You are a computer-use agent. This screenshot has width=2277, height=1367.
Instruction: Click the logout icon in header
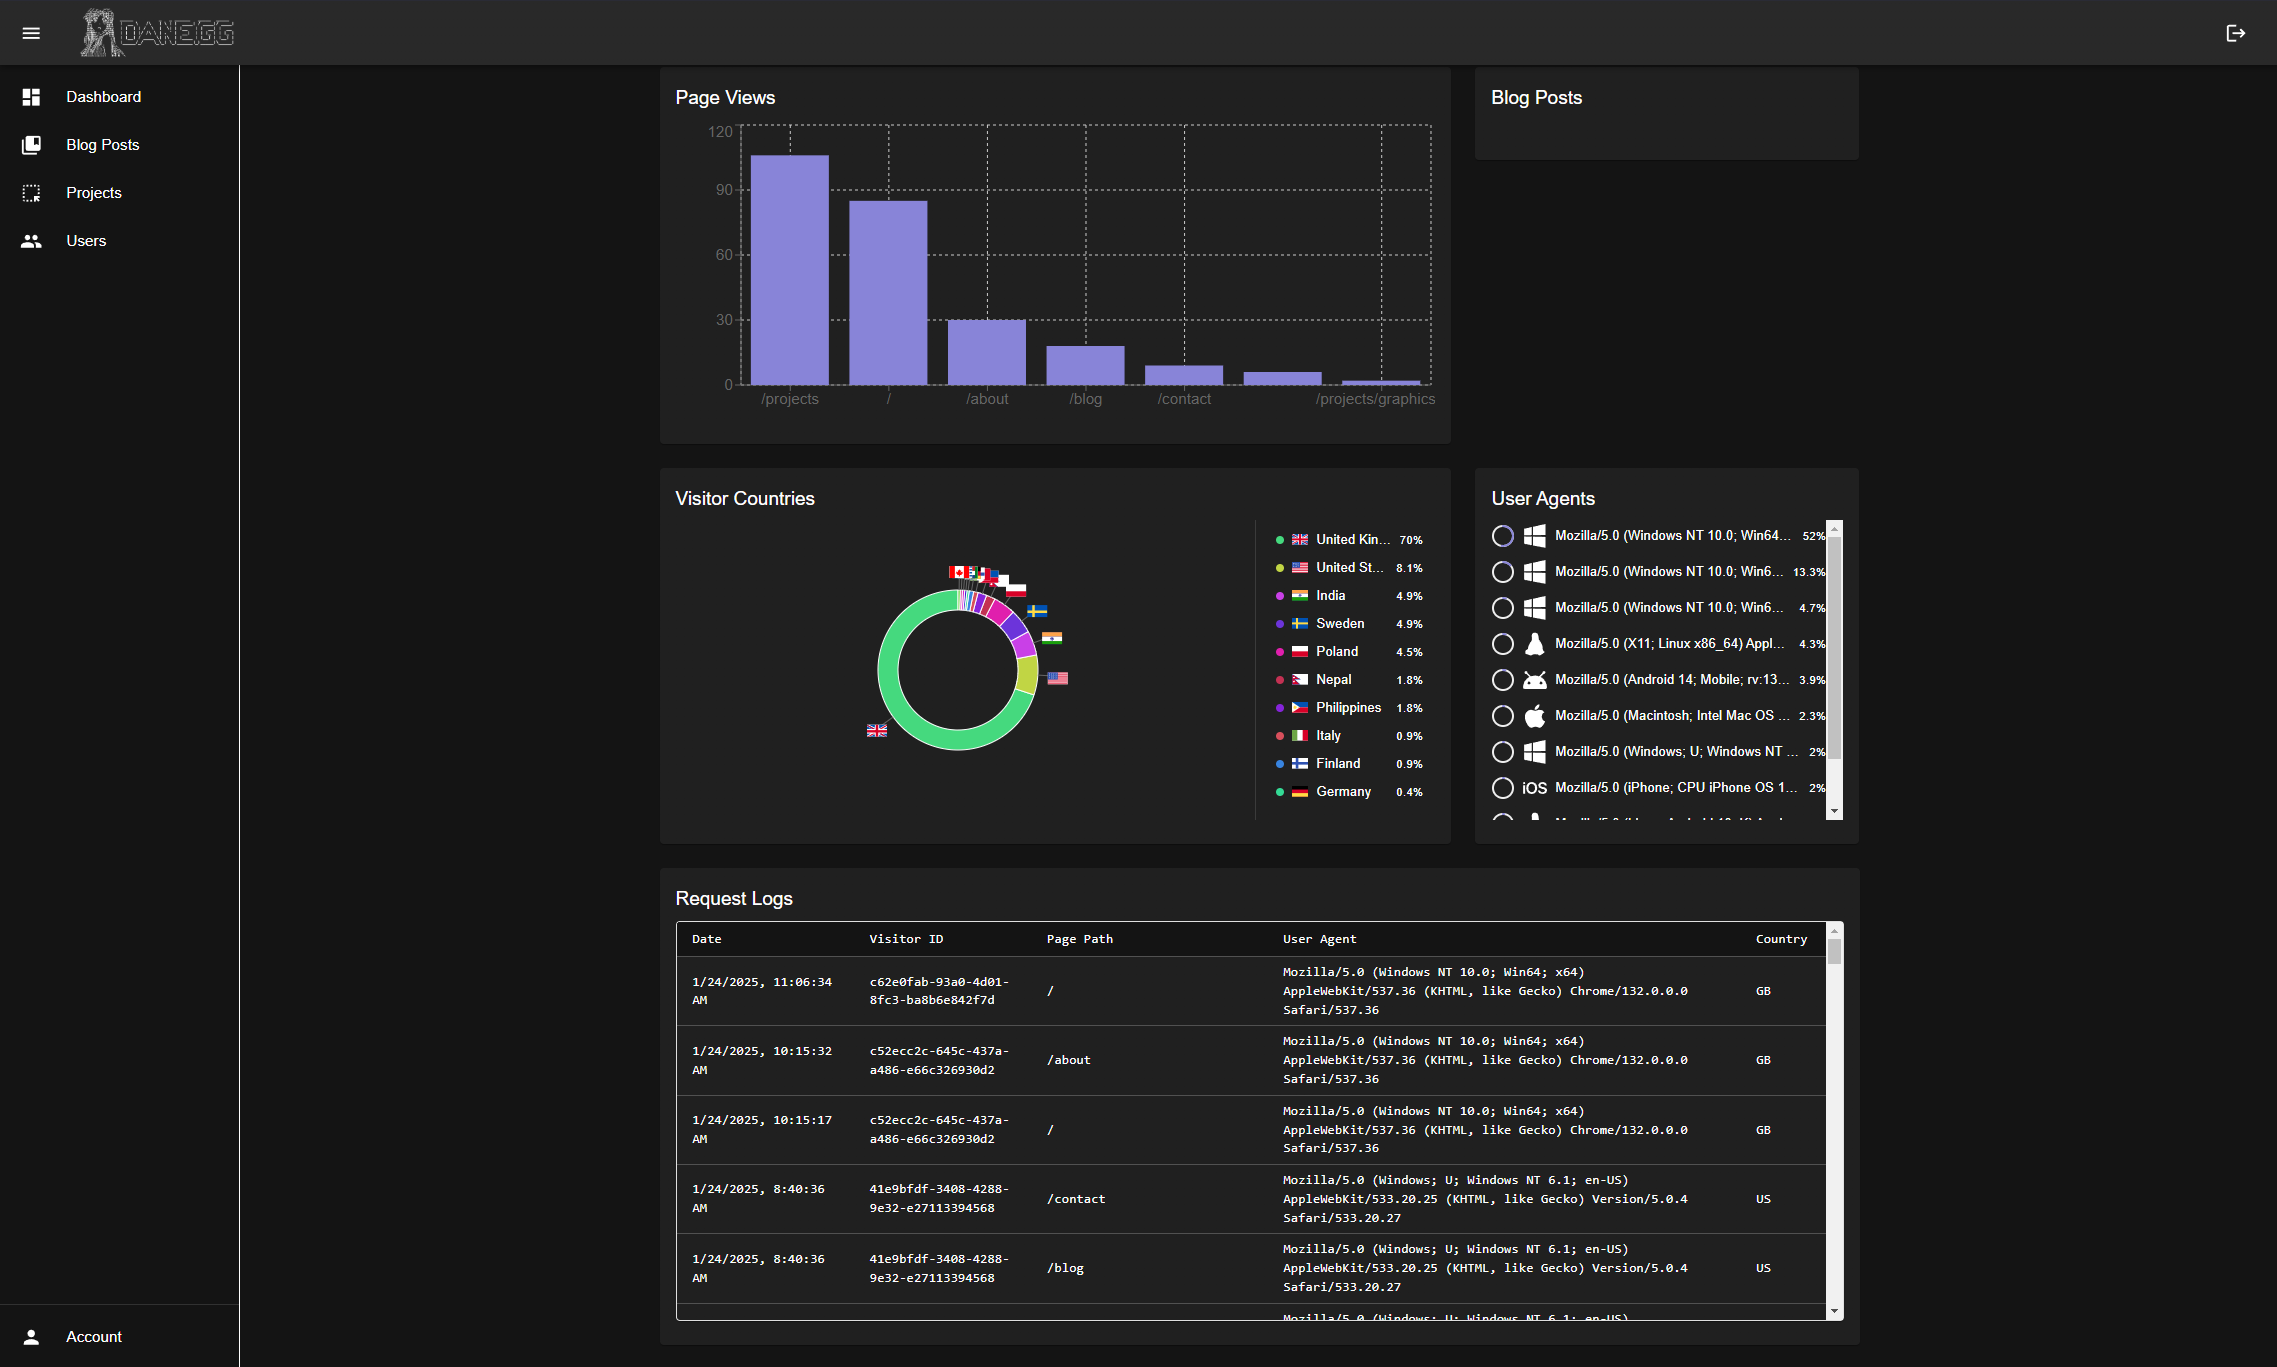click(2236, 33)
